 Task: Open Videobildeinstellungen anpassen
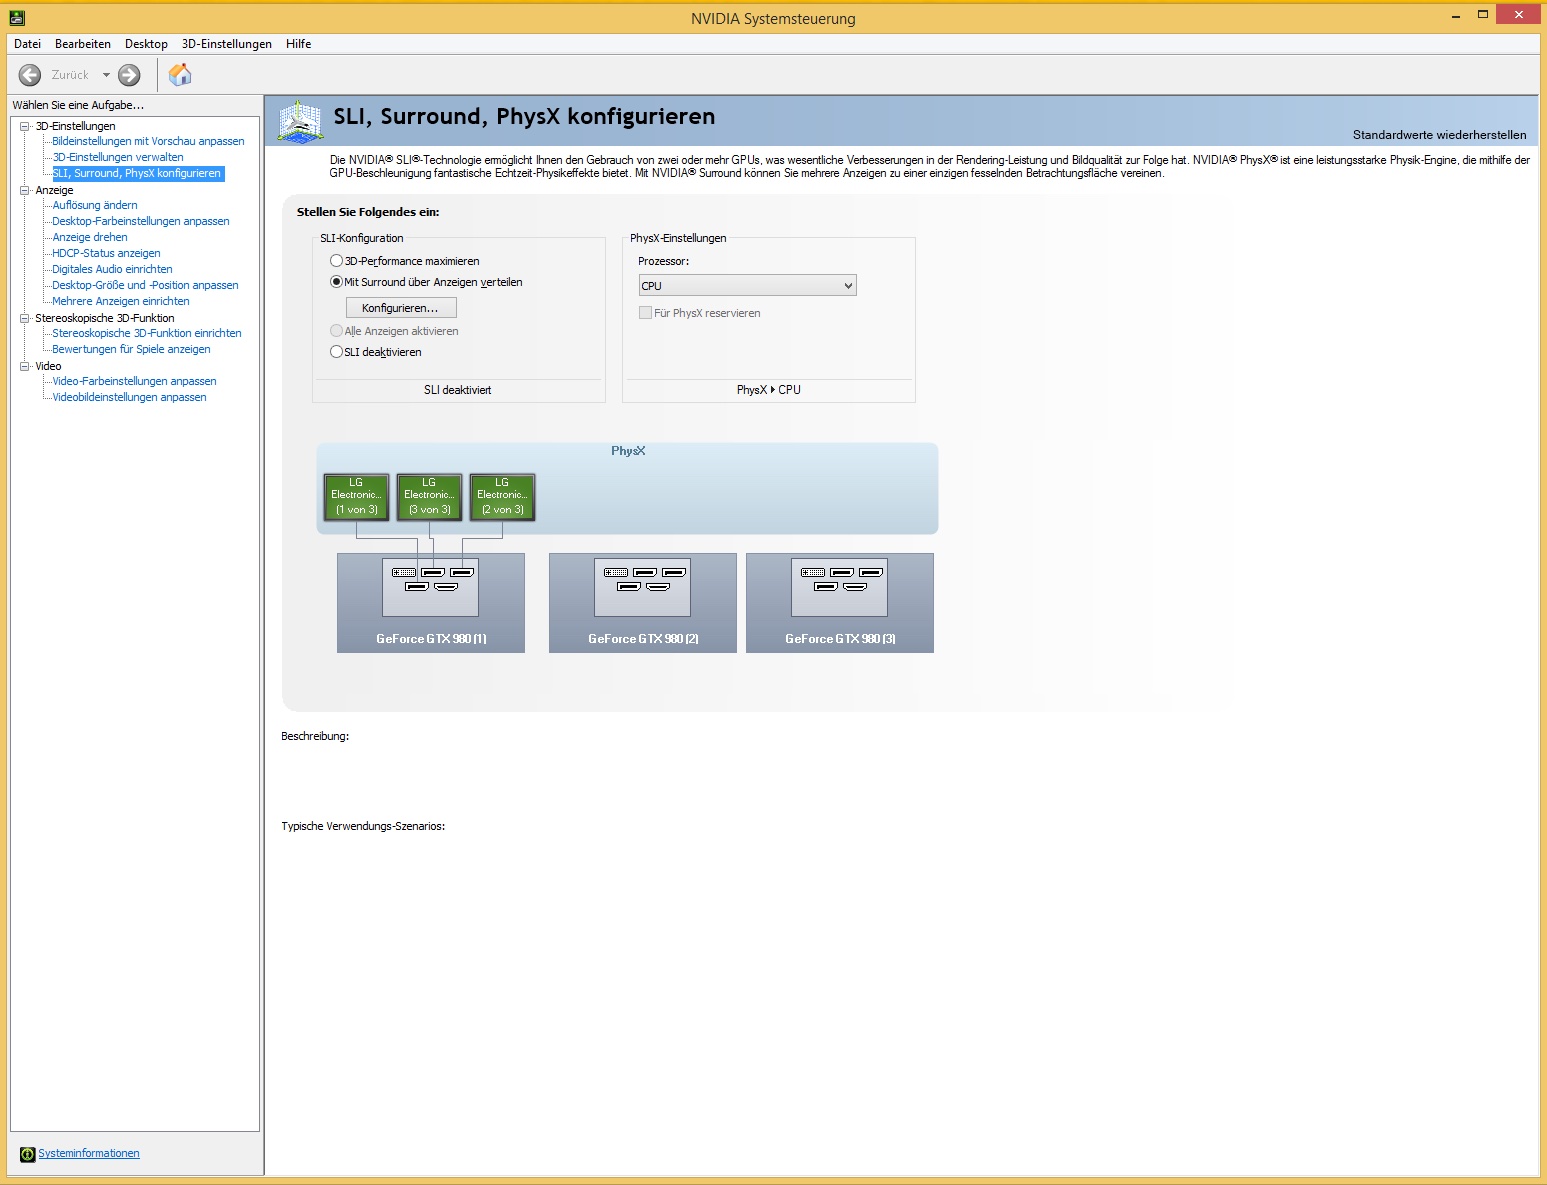(129, 397)
